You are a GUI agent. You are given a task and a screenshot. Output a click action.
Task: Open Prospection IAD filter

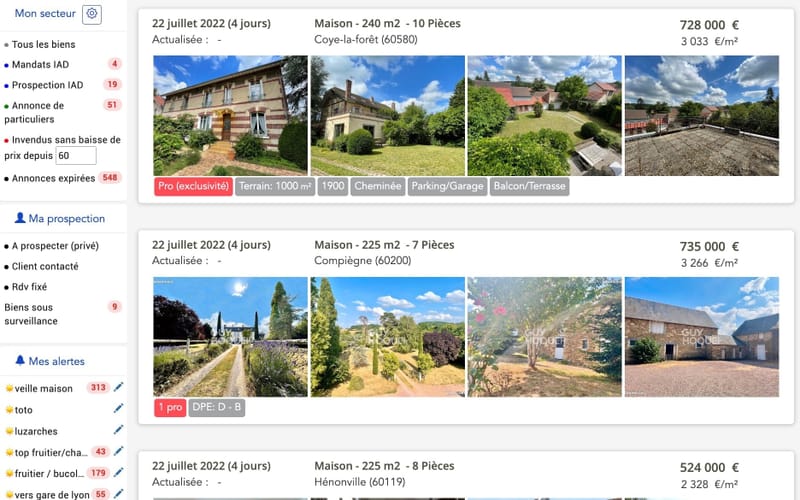pyautogui.click(x=47, y=85)
